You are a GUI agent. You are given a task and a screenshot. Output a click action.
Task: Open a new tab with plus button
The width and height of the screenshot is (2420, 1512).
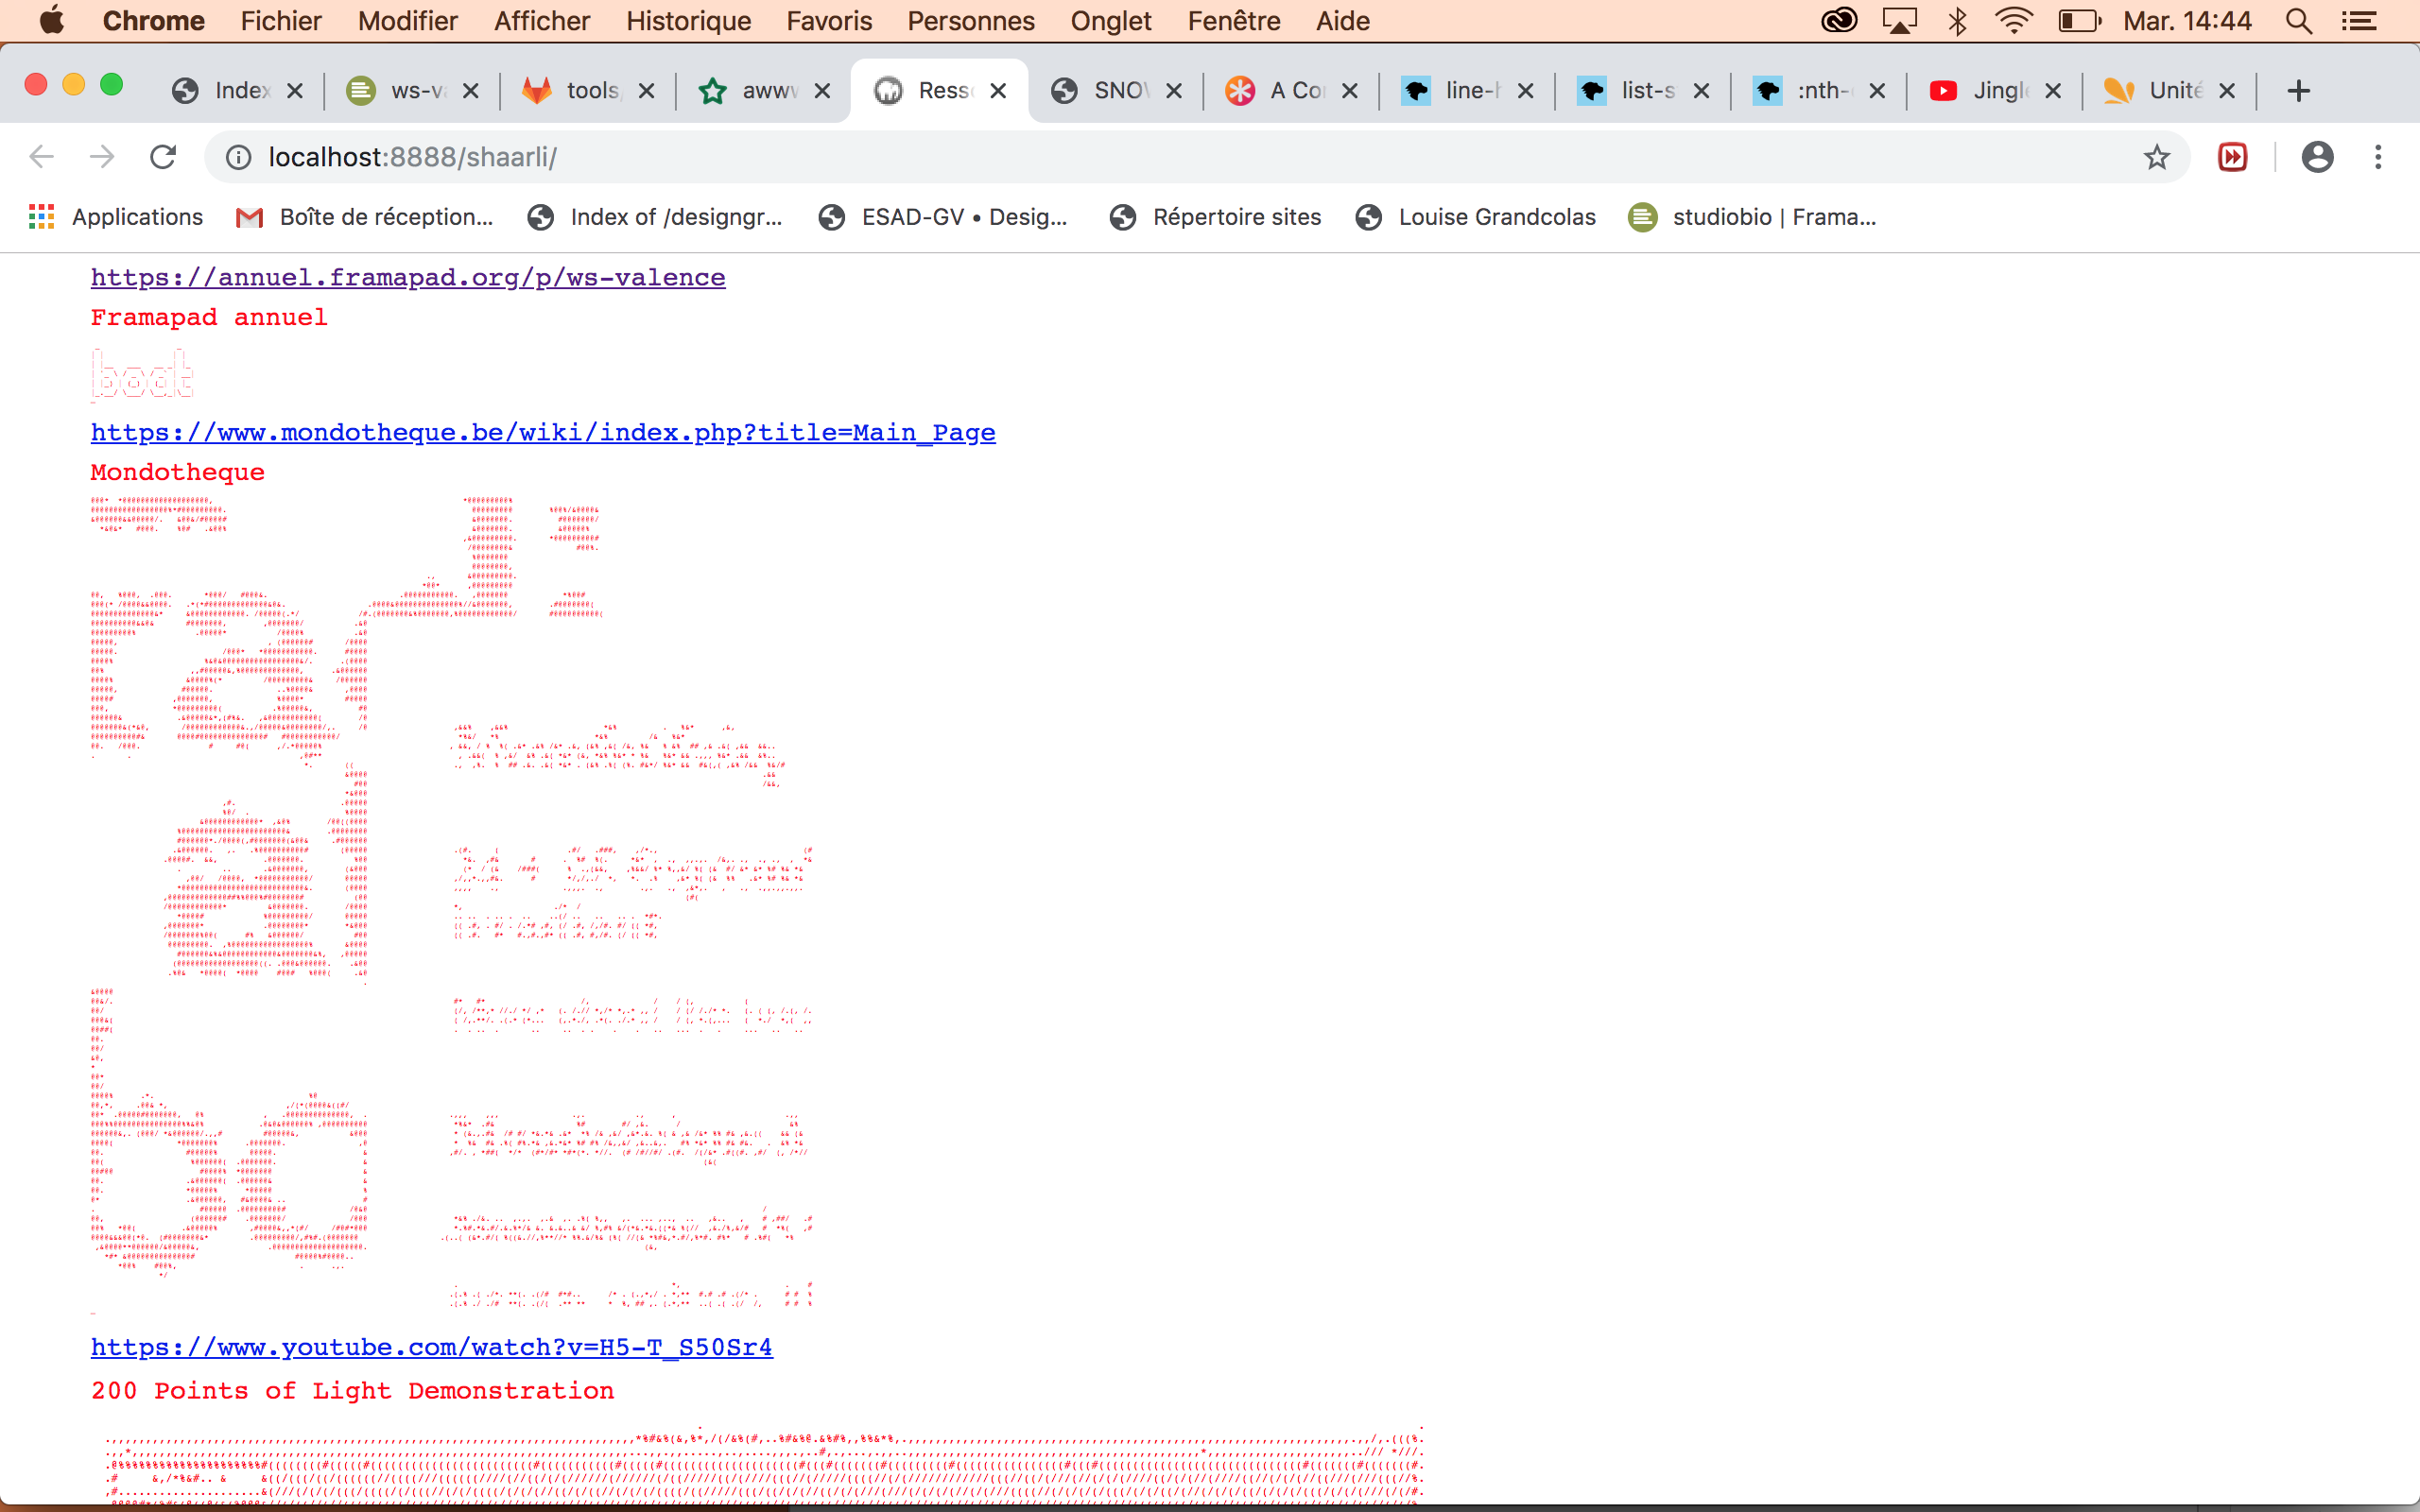(x=2298, y=91)
